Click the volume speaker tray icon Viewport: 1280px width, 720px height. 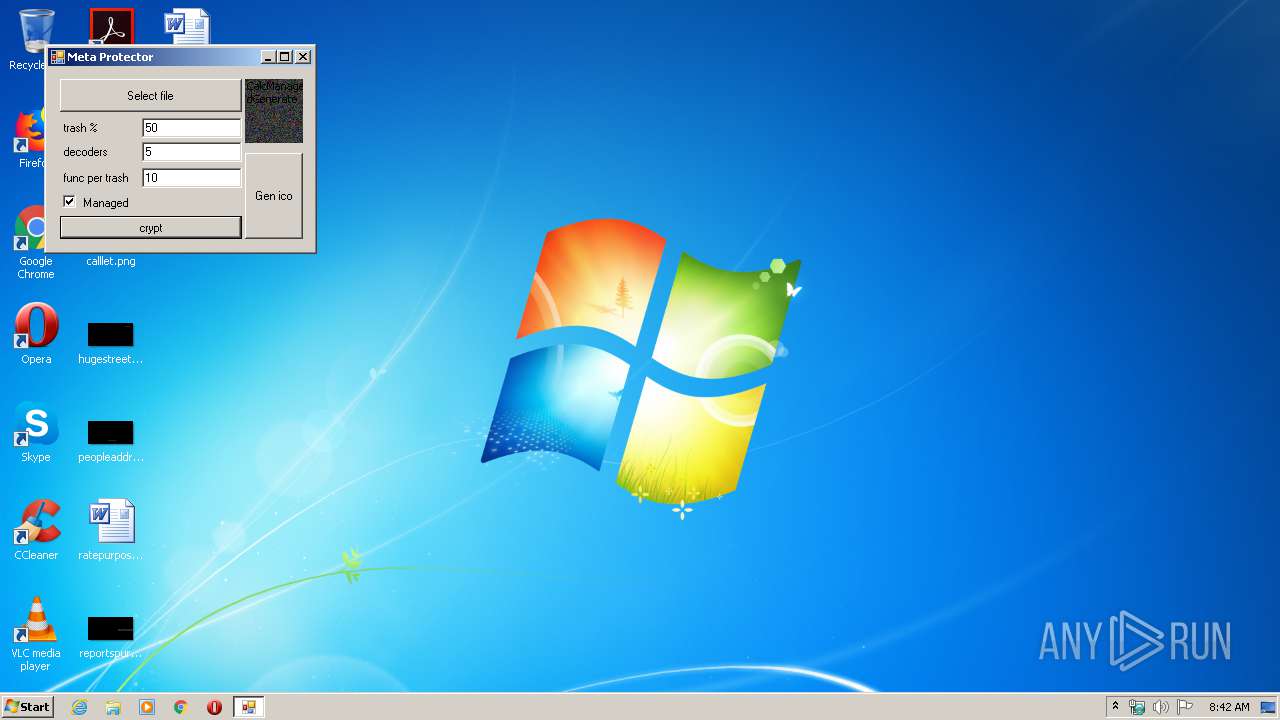pos(1161,707)
